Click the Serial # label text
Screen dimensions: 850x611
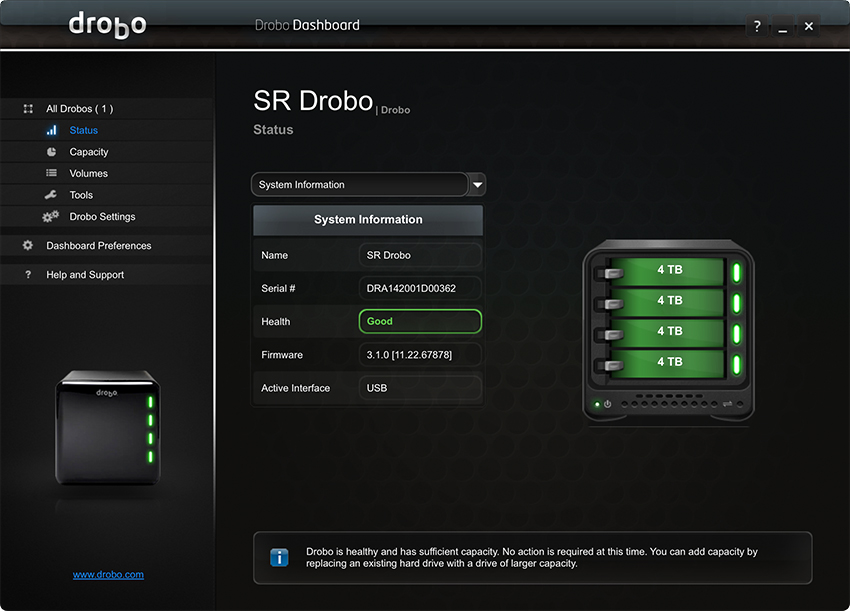[x=278, y=288]
